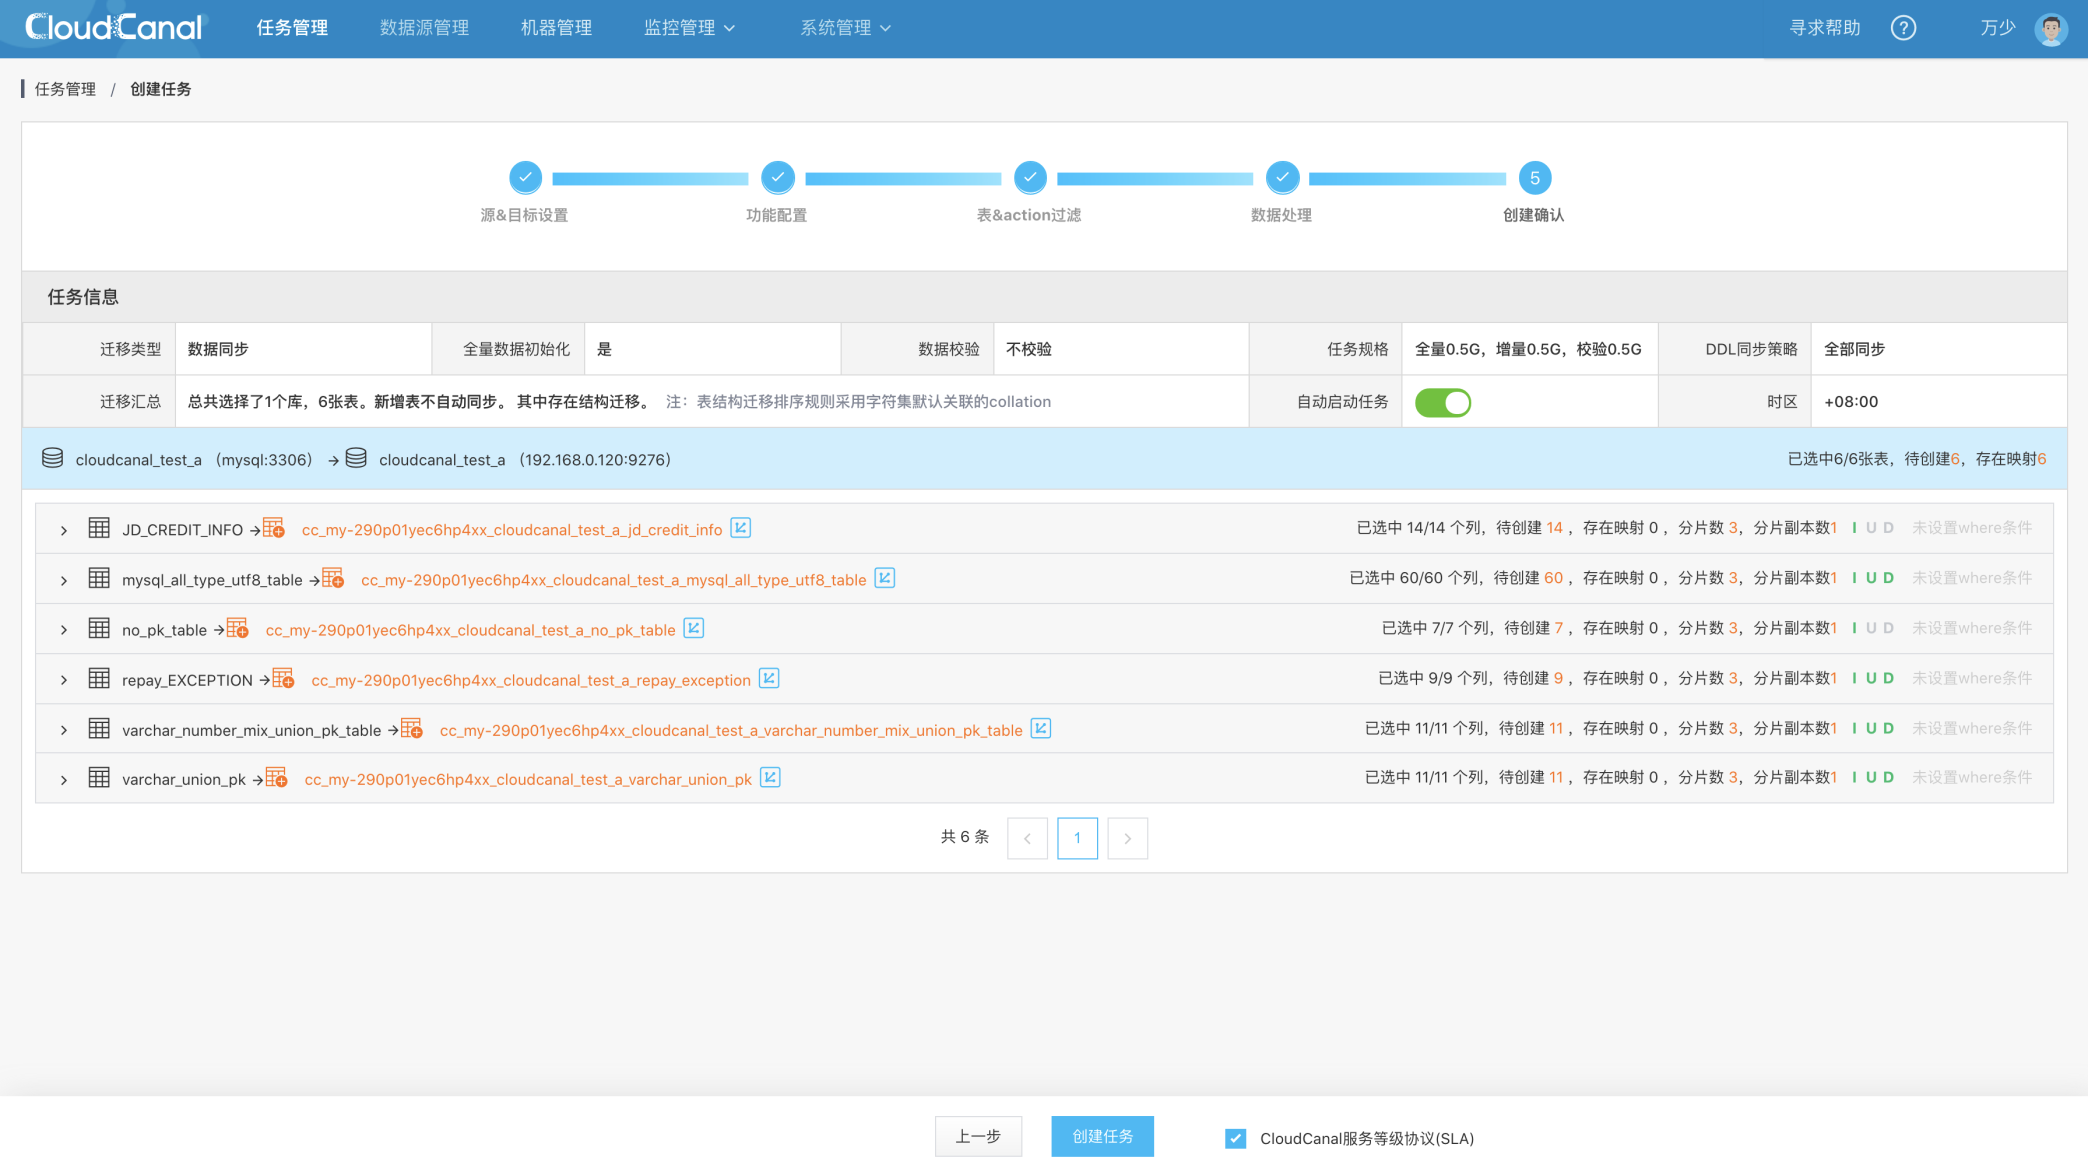Click the database icon beside source cloudcanal_test_a

tap(51, 458)
